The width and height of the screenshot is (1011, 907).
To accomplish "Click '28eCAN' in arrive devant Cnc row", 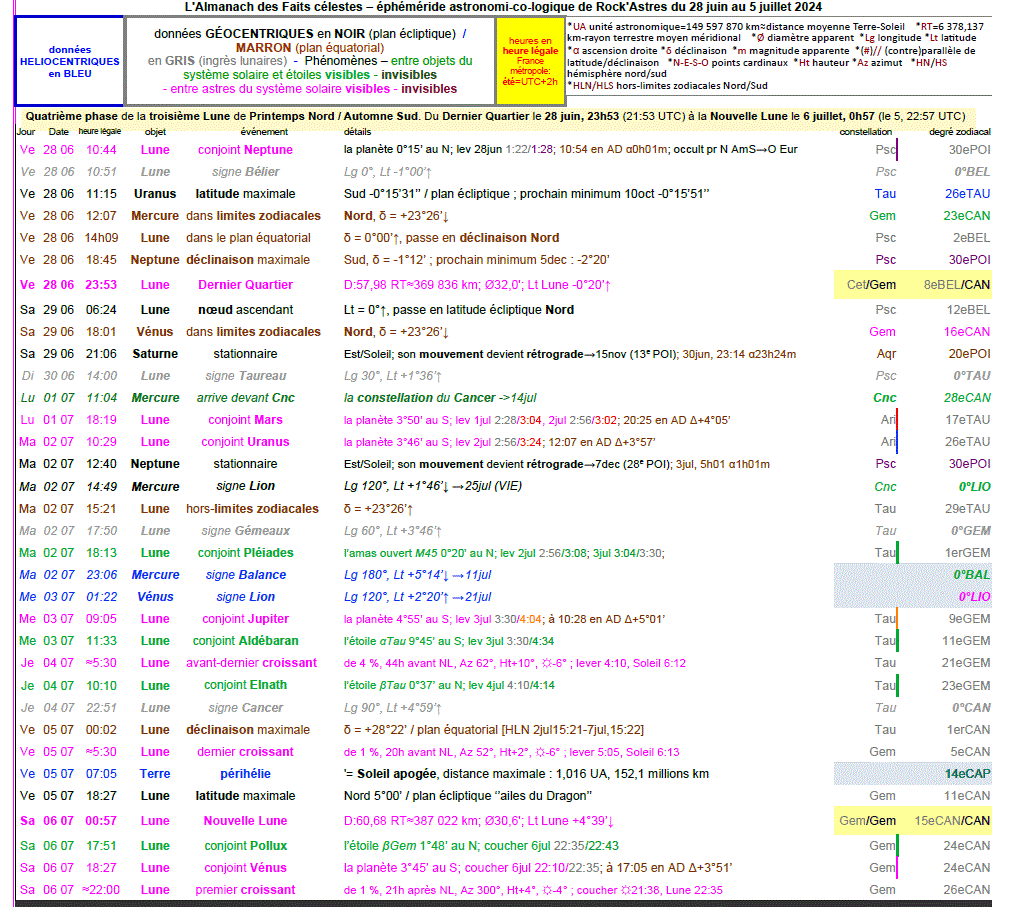I will click(x=967, y=398).
